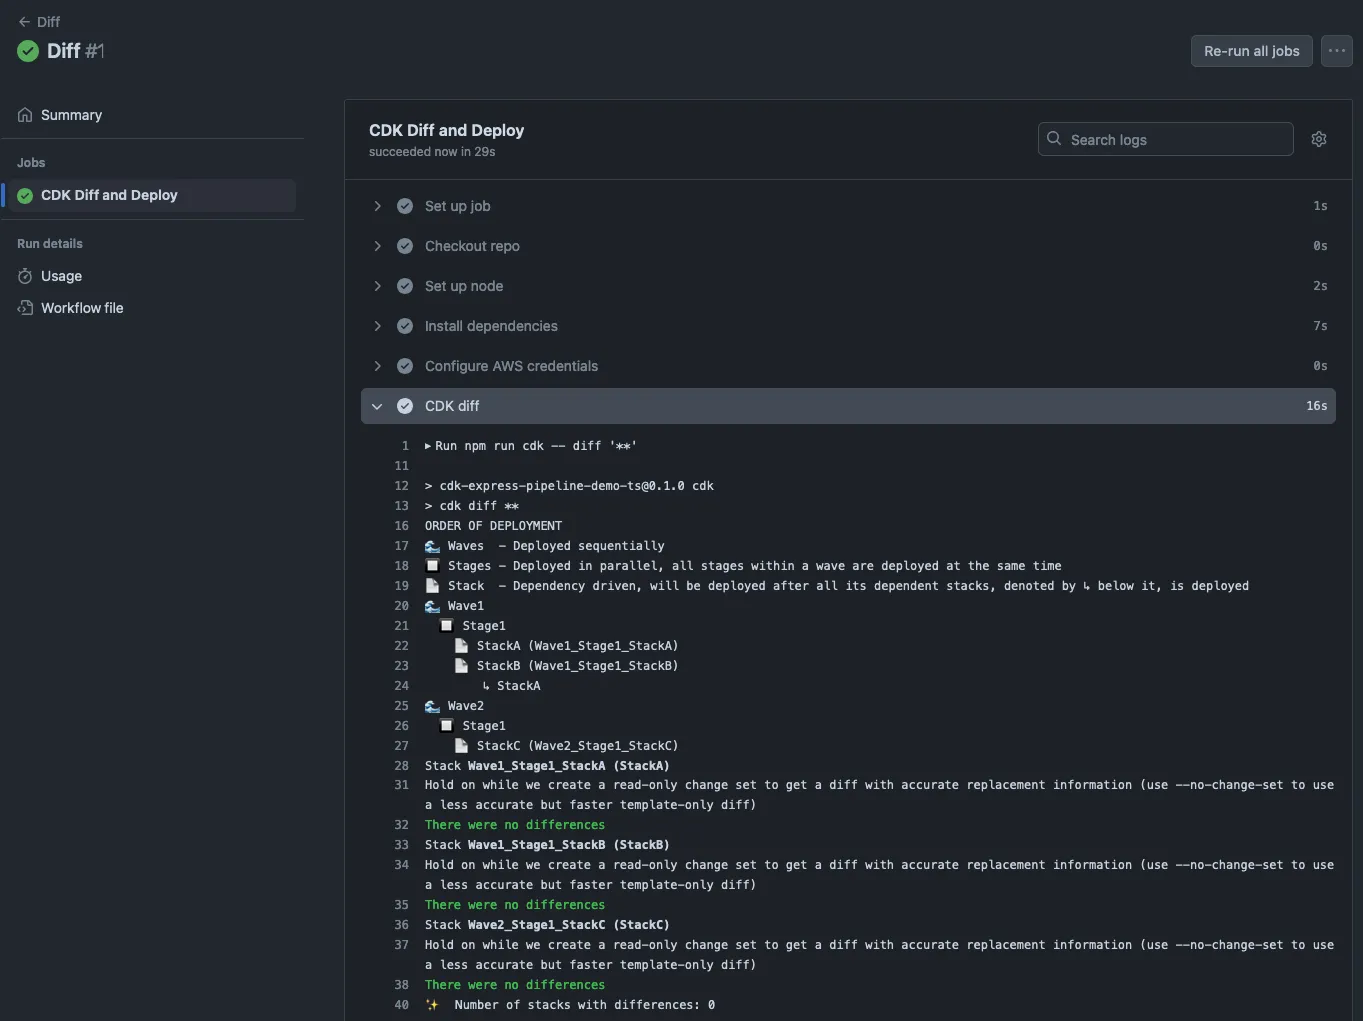Click the Set up node success checkmark
This screenshot has width=1363, height=1021.
[x=405, y=286]
